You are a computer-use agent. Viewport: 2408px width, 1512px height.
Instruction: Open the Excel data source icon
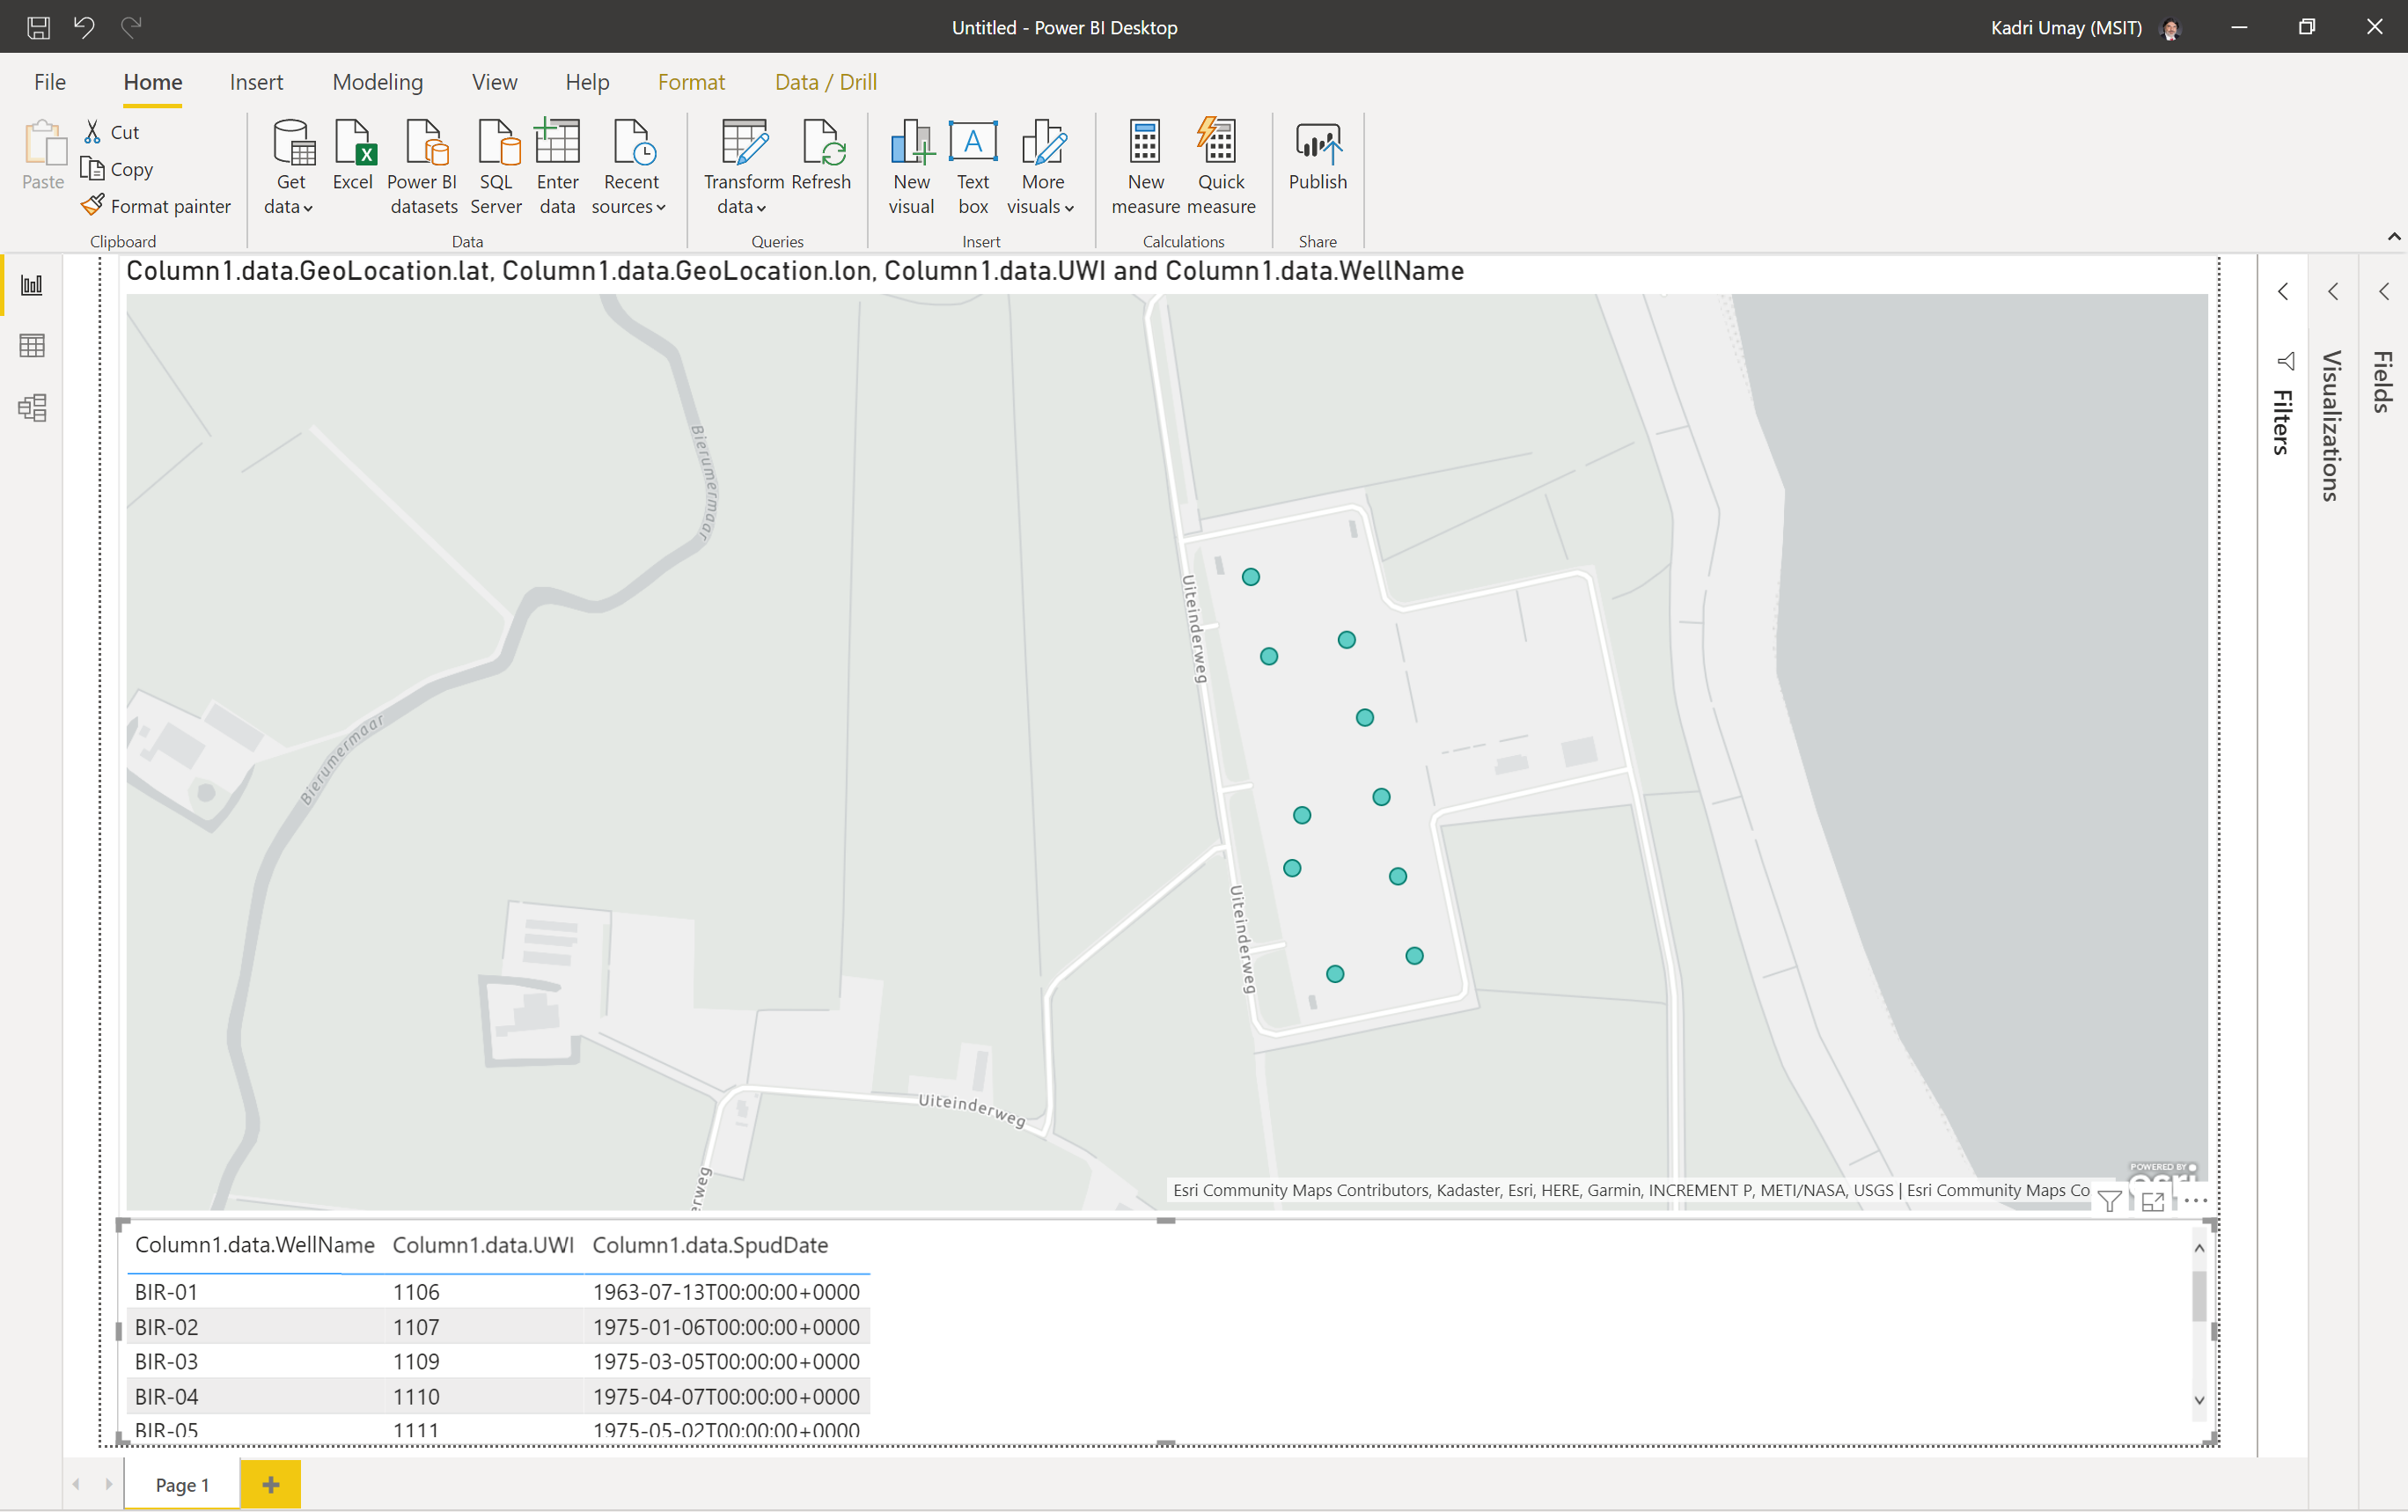point(353,155)
